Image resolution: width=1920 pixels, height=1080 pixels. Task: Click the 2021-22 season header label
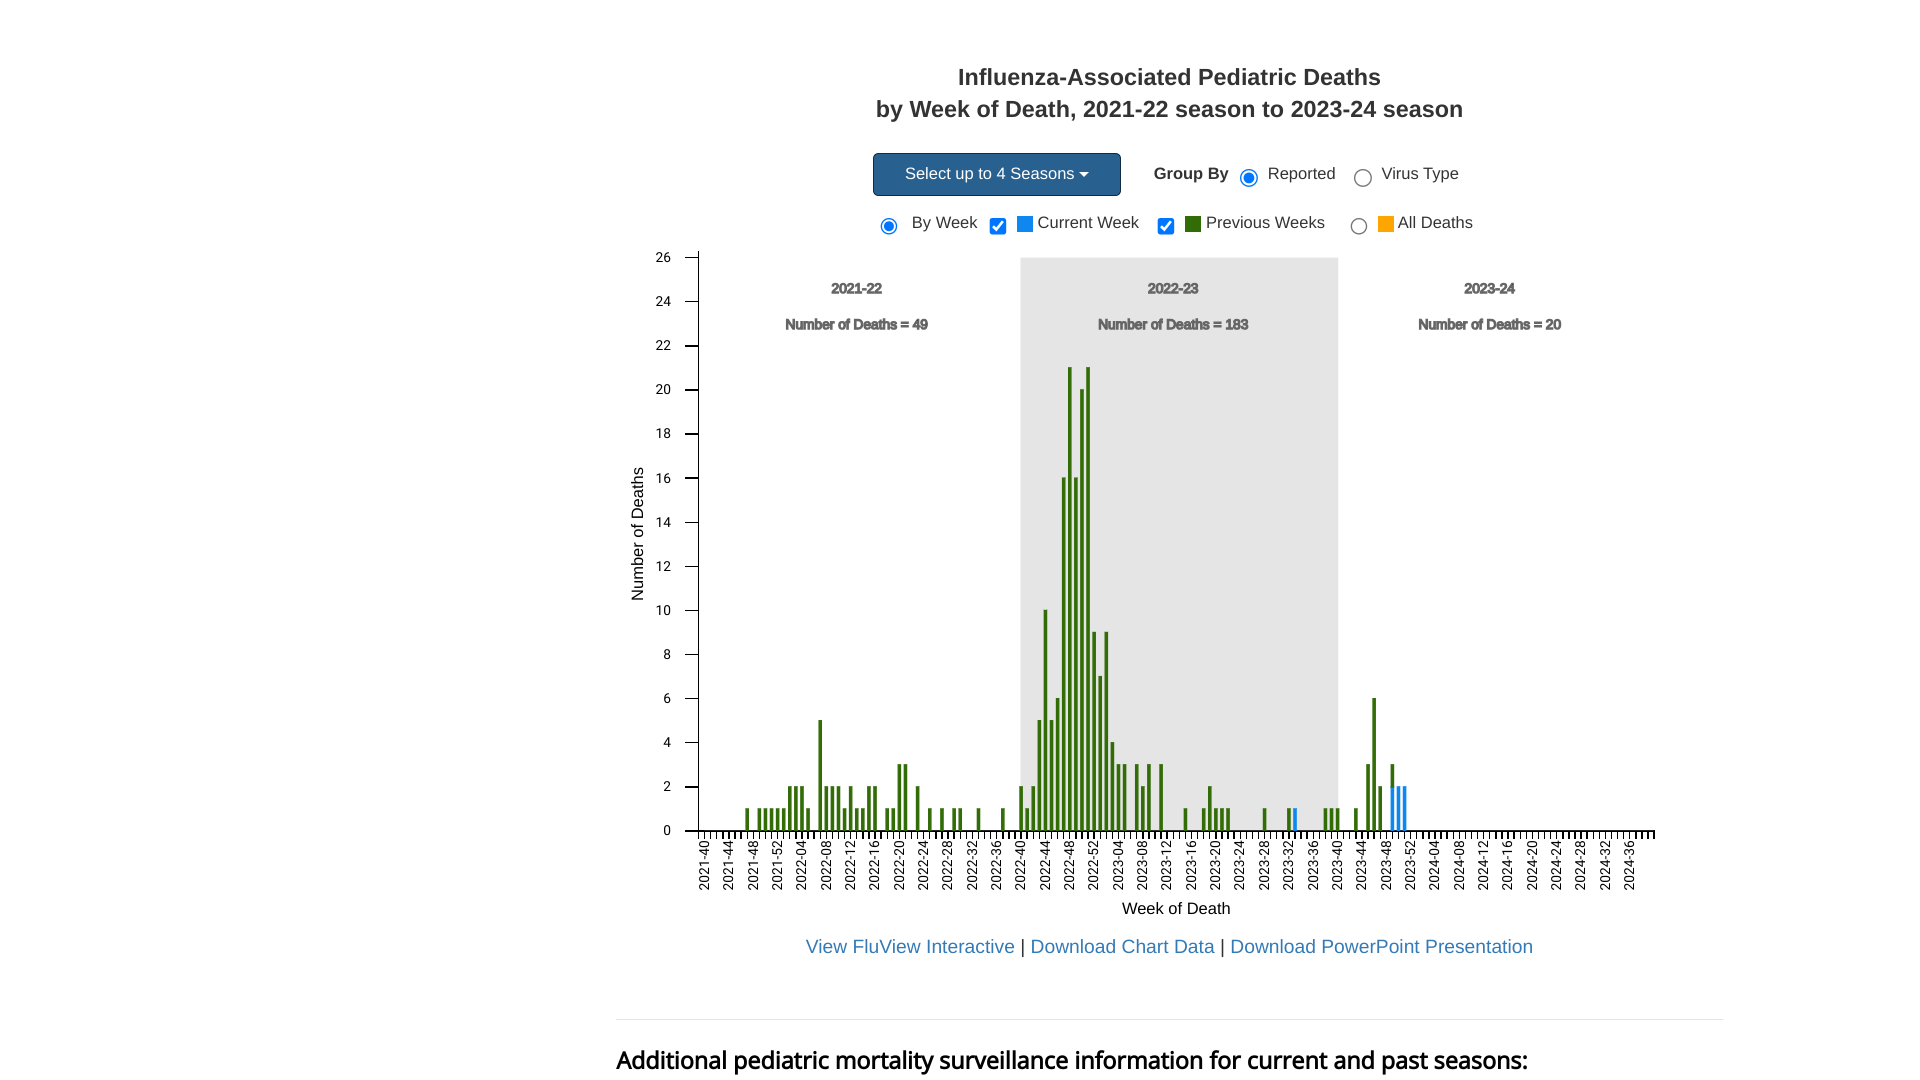click(856, 289)
